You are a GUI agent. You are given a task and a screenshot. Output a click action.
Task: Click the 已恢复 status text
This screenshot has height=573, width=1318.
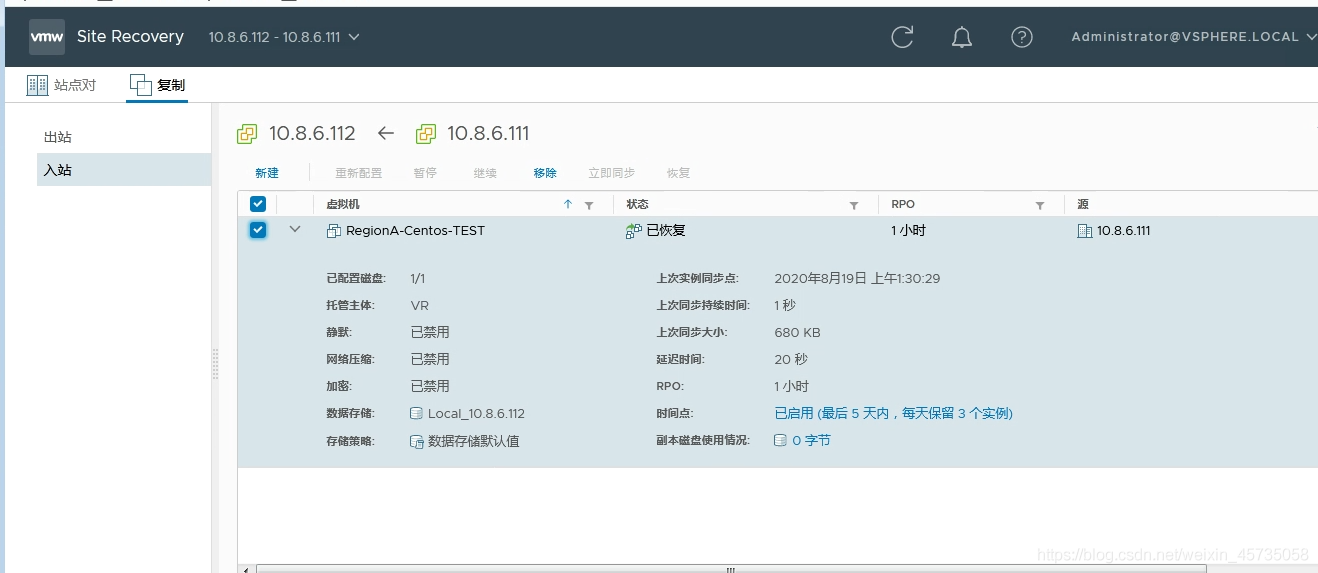666,230
